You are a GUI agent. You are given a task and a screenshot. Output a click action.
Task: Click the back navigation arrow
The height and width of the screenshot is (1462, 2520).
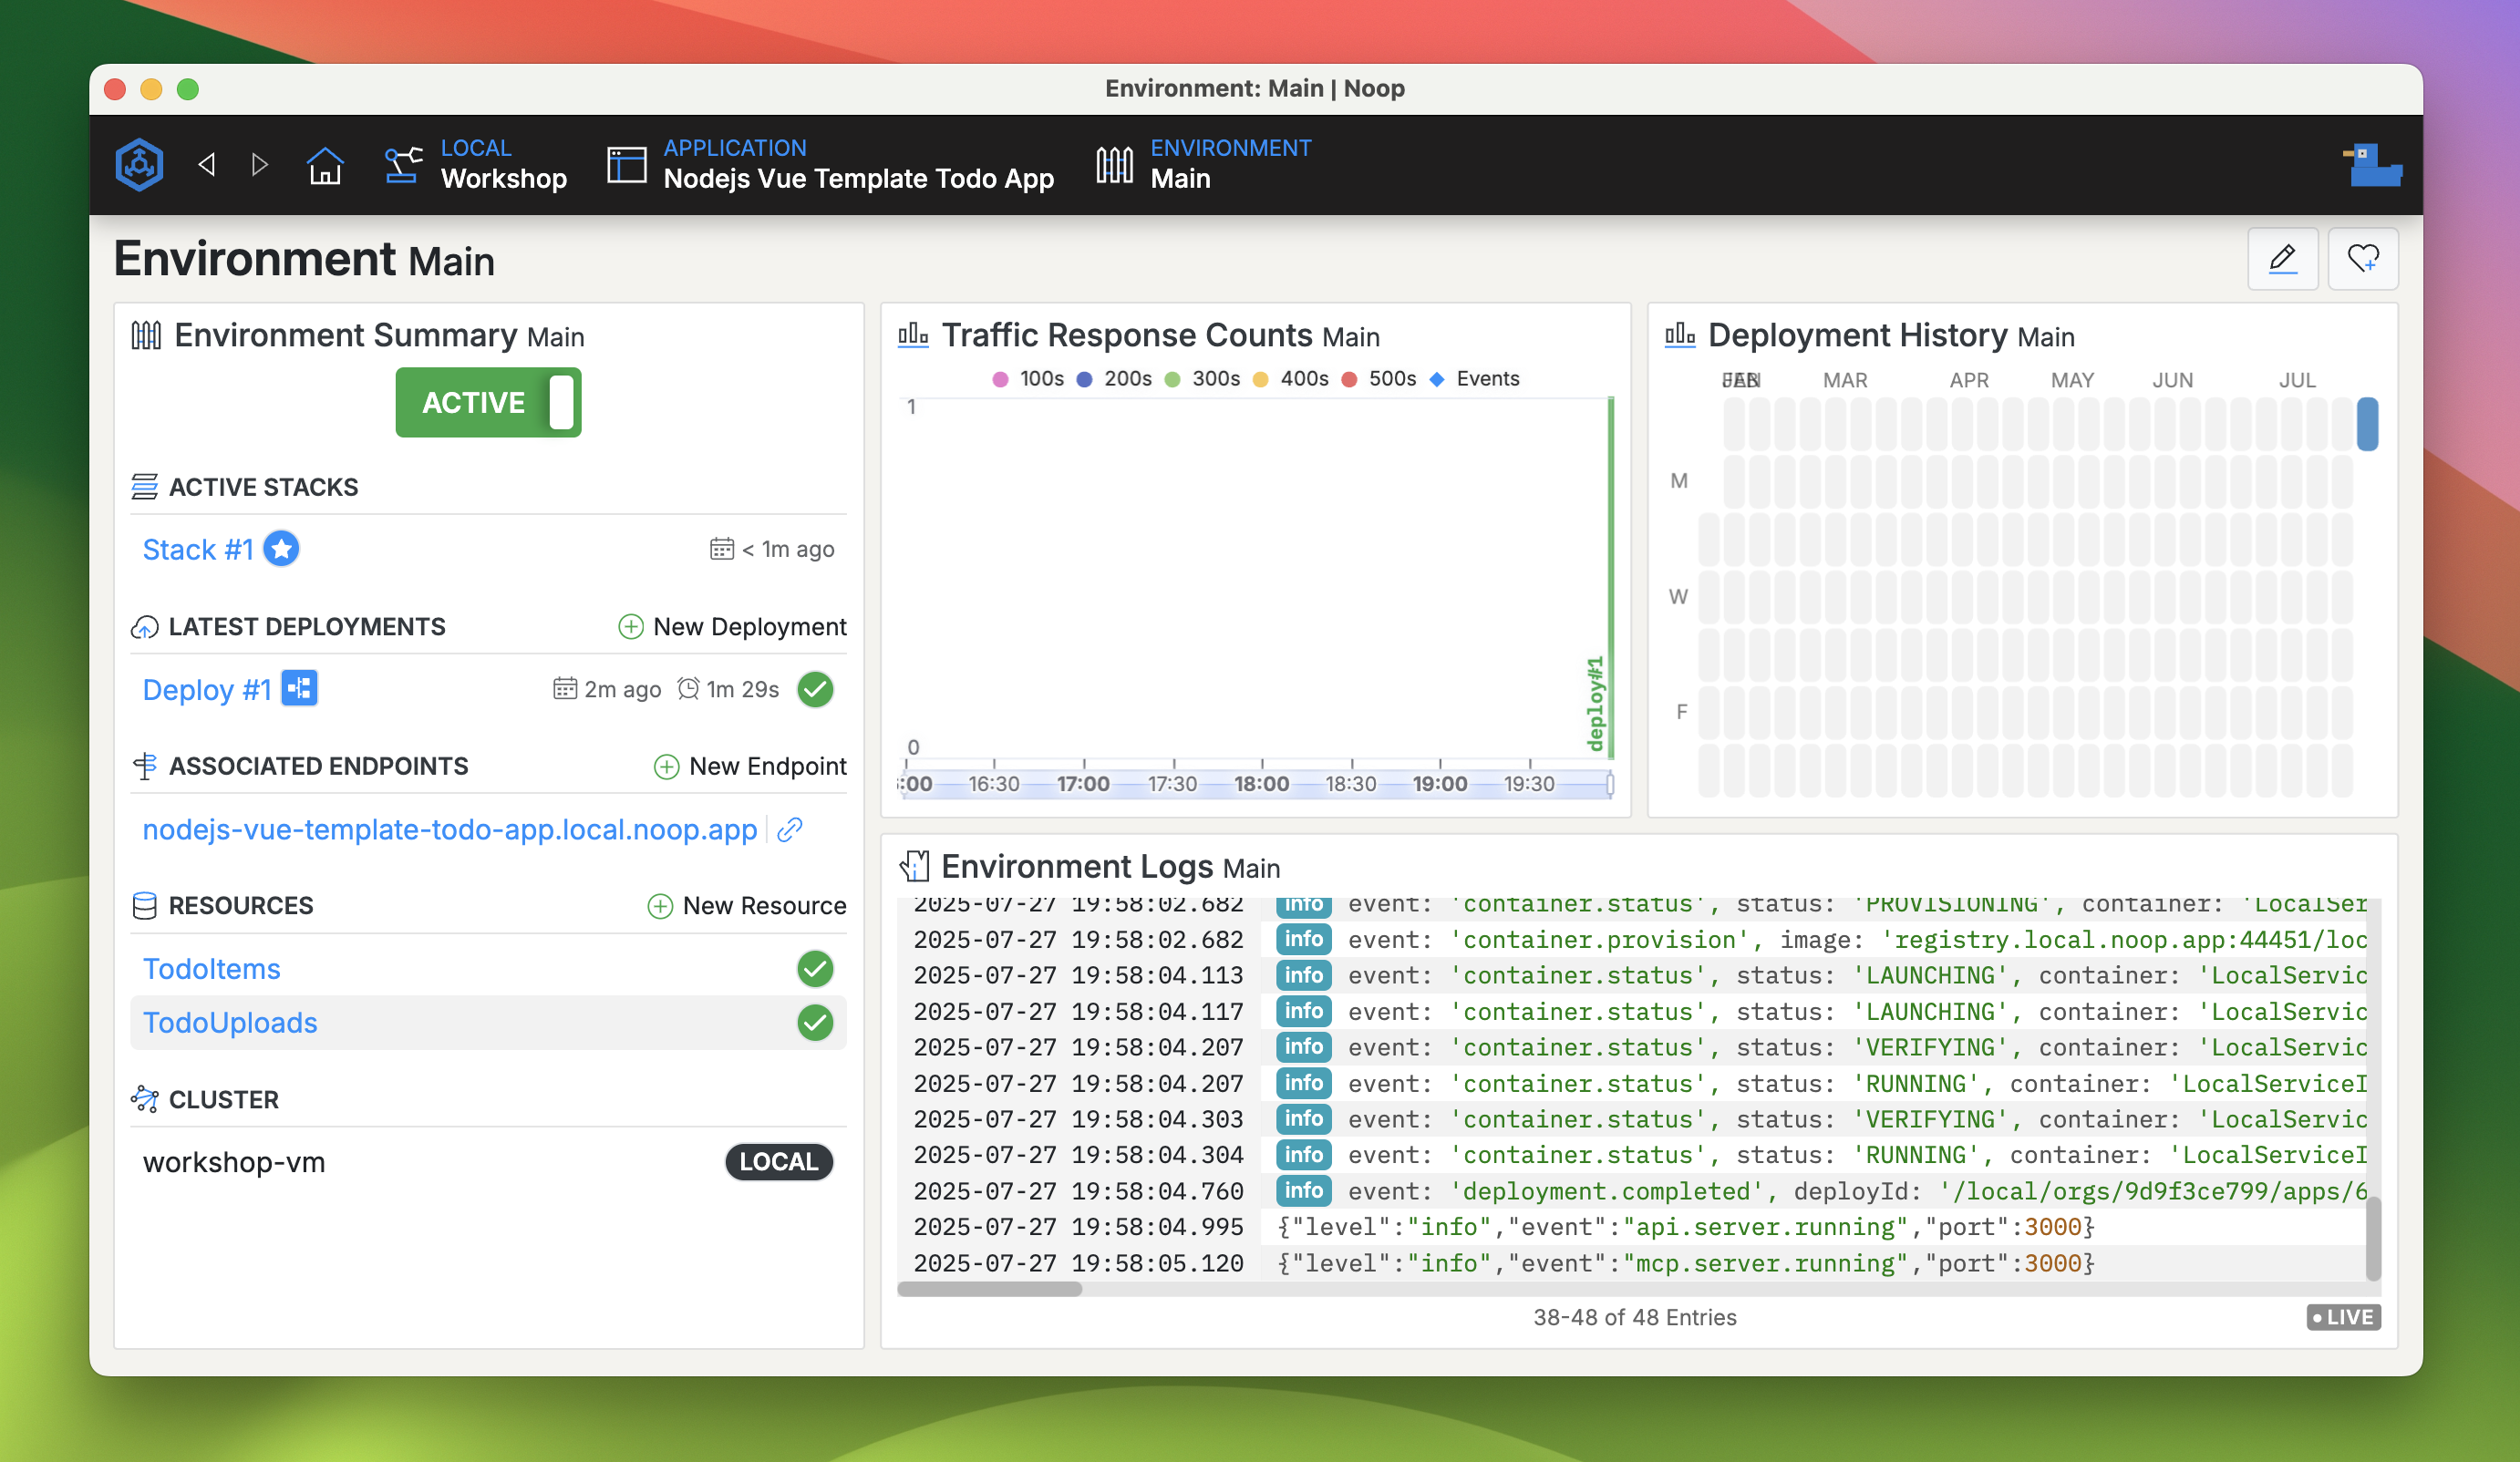tap(207, 163)
